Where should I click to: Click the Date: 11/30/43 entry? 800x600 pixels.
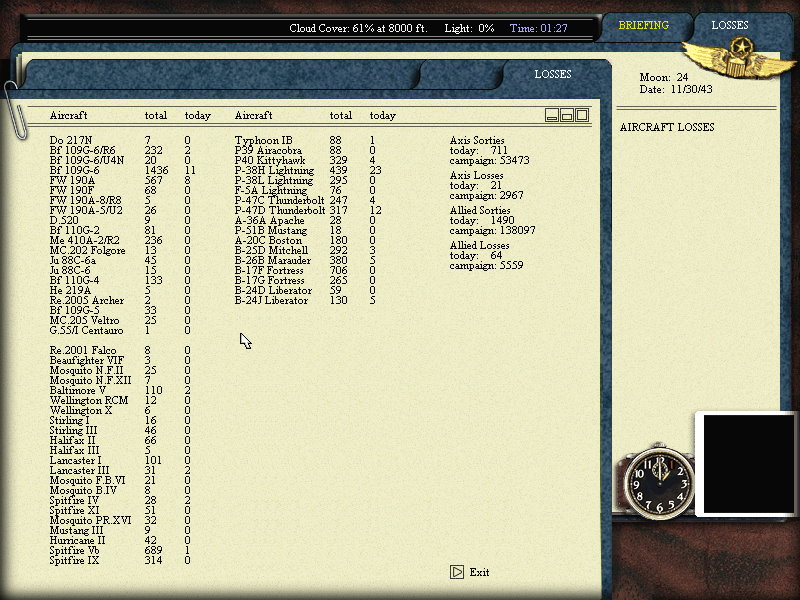click(x=676, y=89)
